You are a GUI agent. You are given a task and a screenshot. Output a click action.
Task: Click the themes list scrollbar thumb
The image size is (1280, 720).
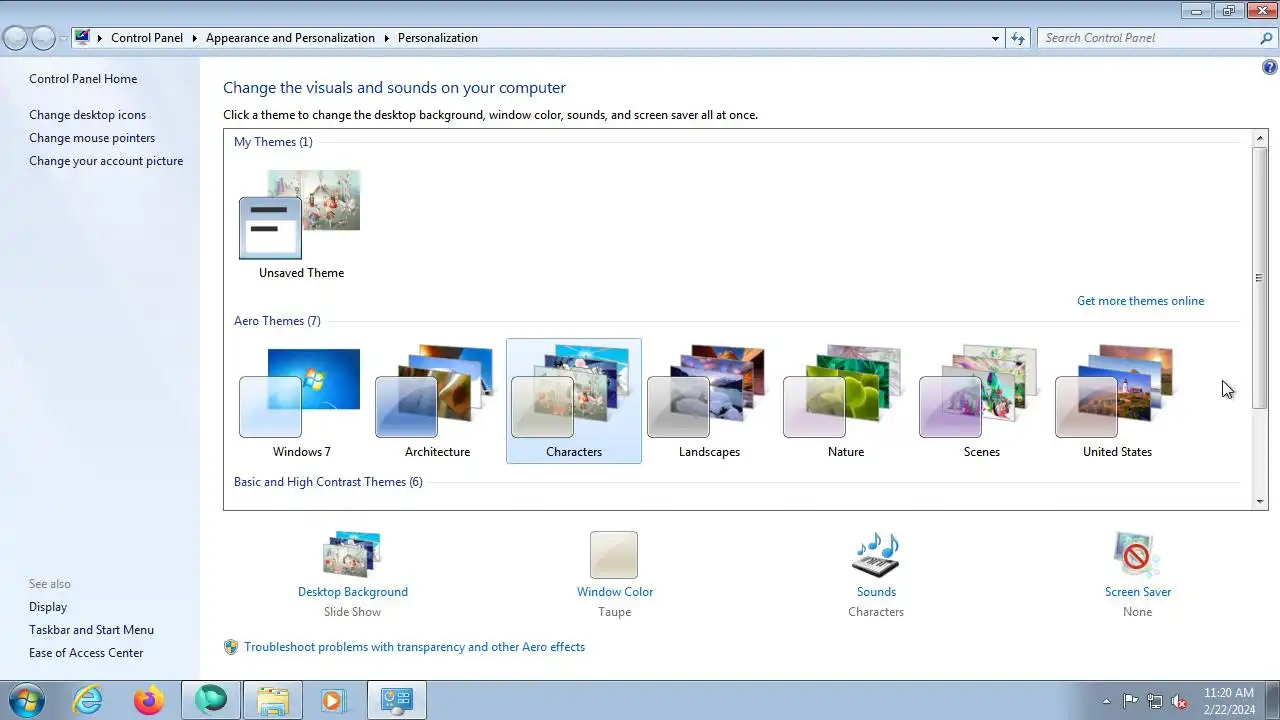(x=1260, y=277)
